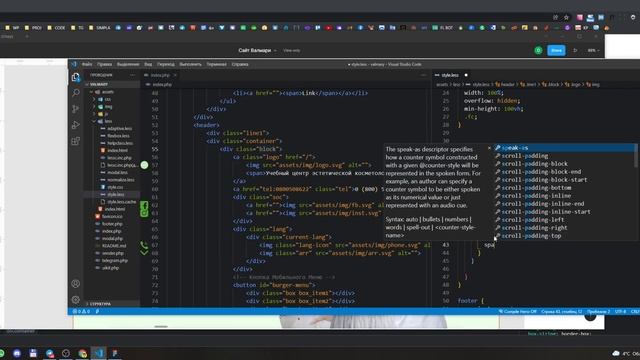The height and width of the screenshot is (360, 640).
Task: Click the spaces indentation setting in status bar
Action: click(x=598, y=311)
